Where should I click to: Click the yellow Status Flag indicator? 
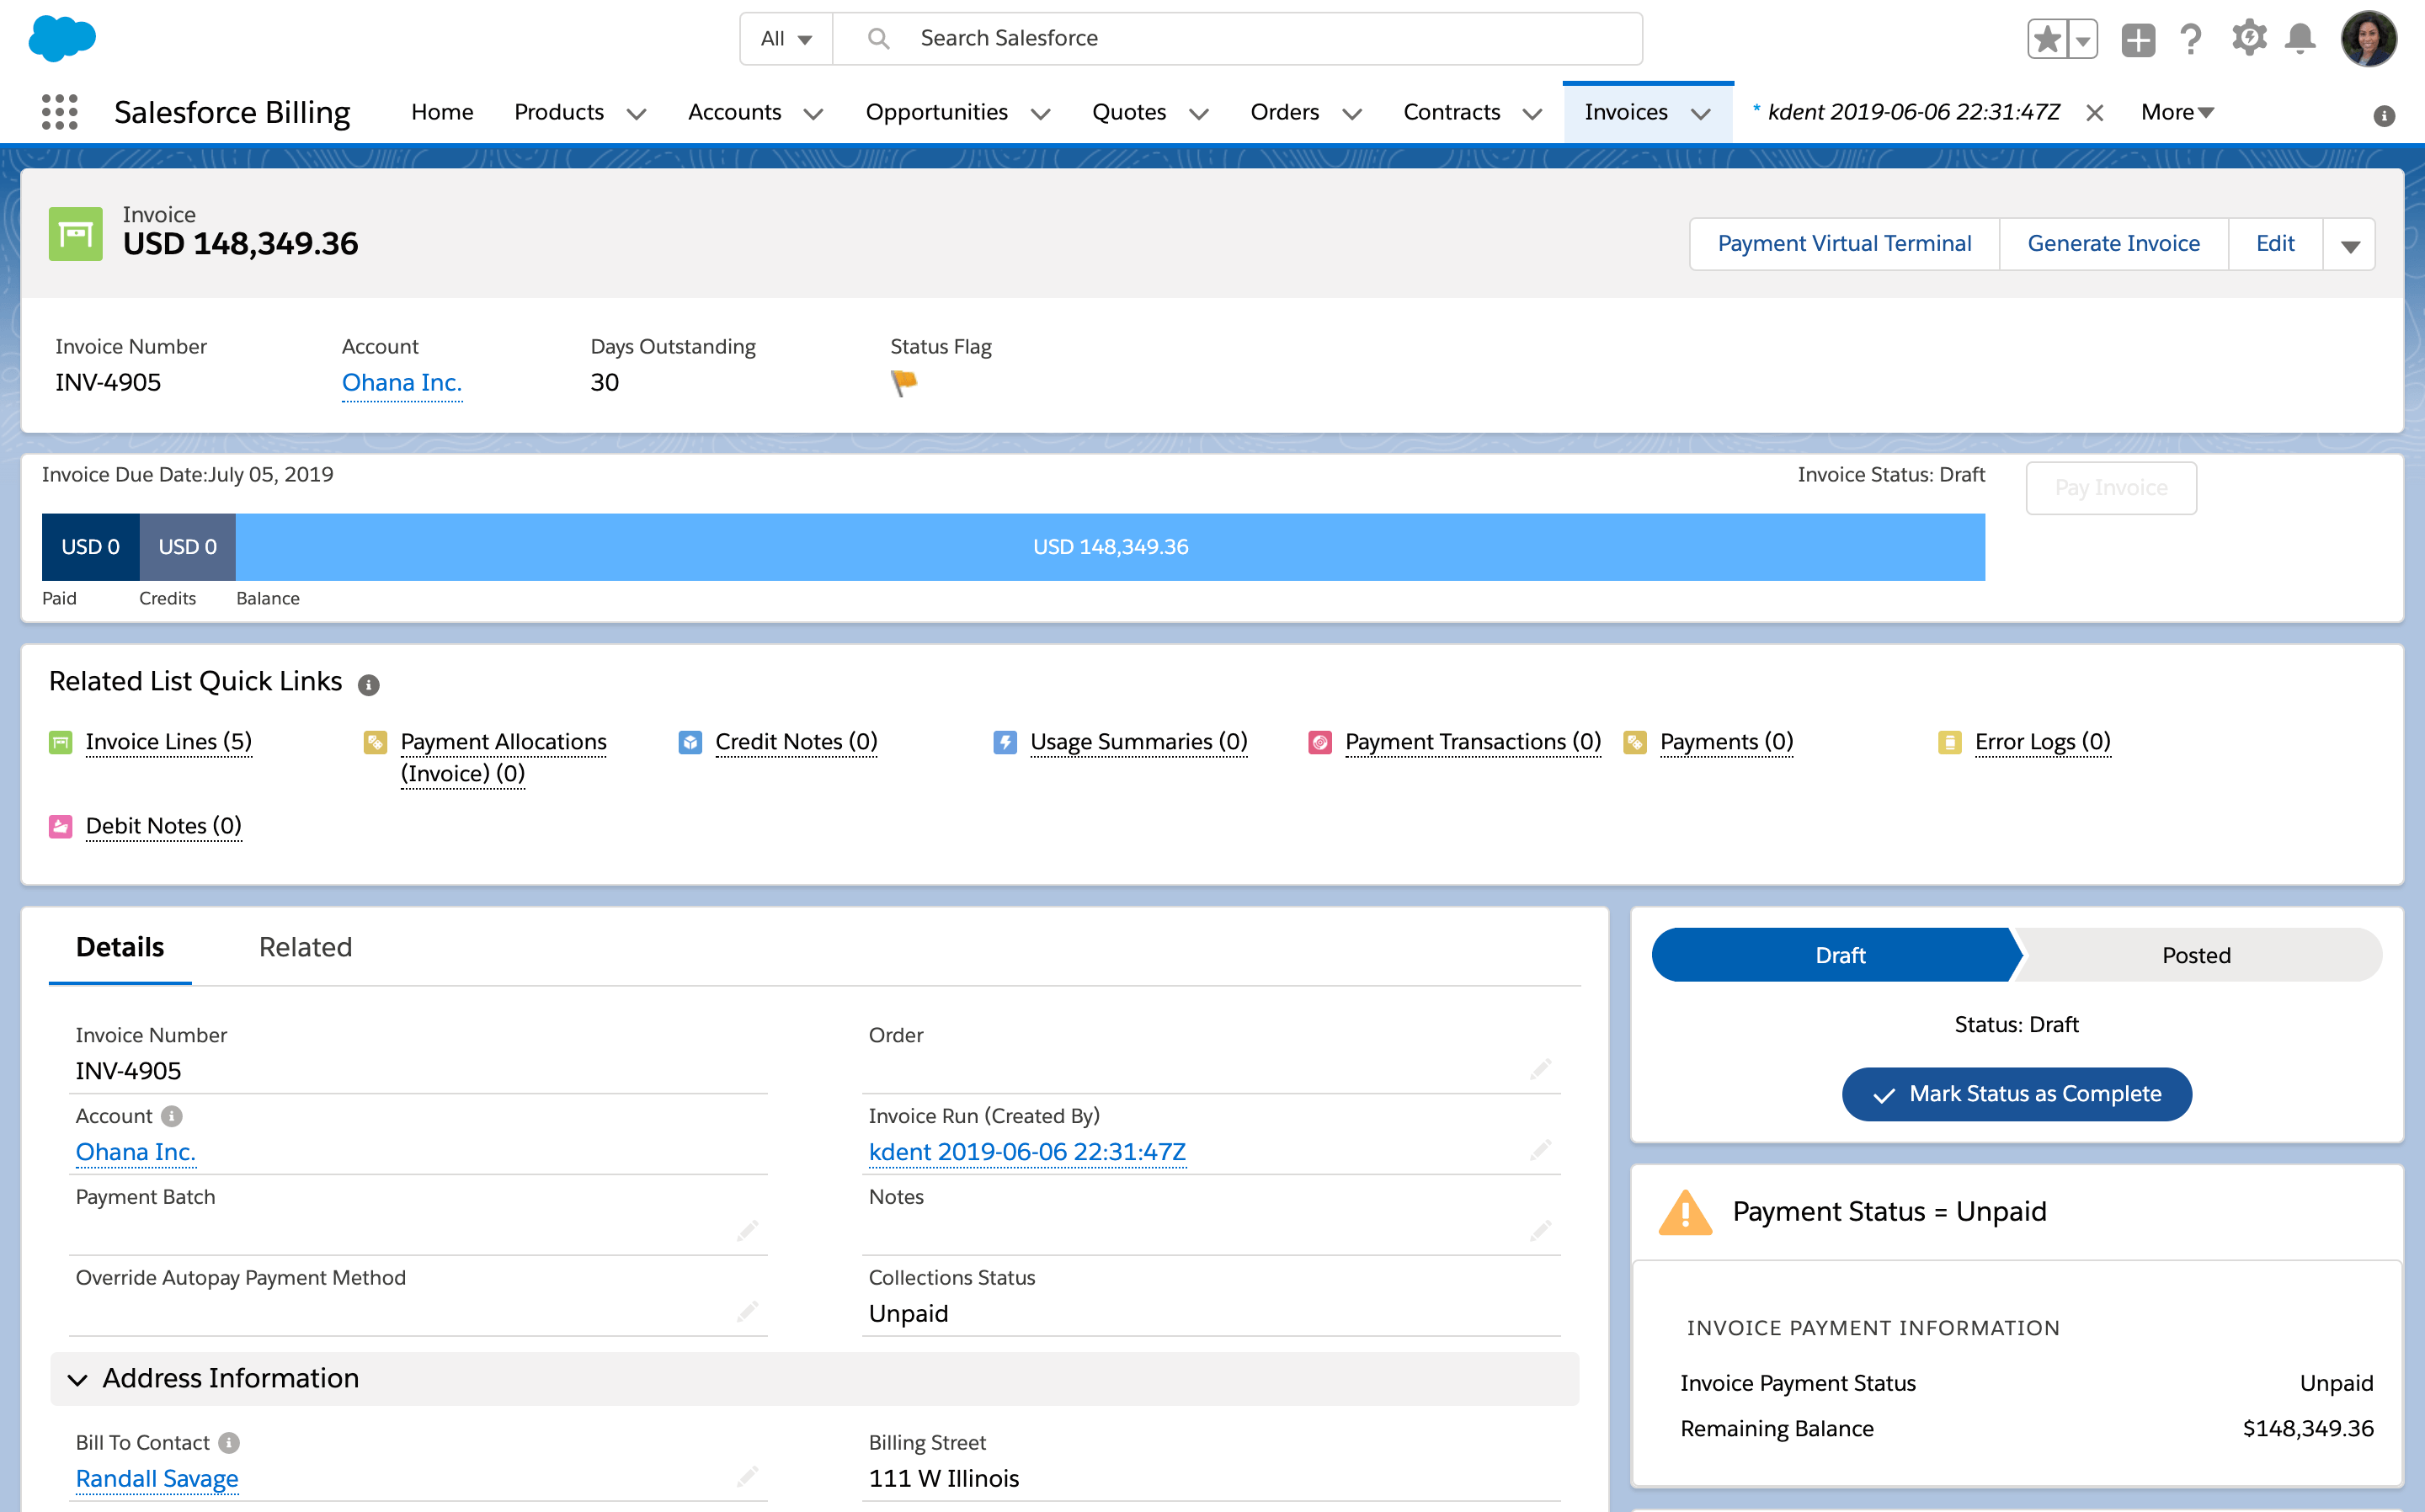(x=903, y=383)
